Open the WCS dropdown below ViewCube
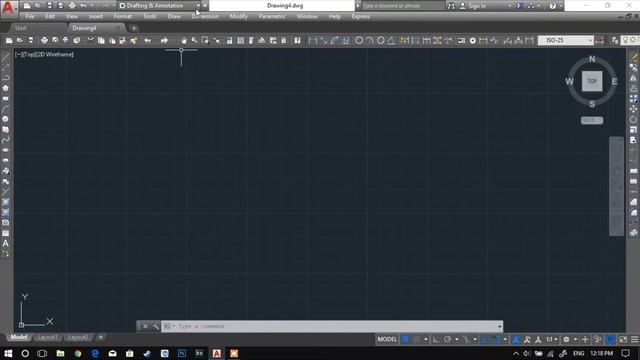Image resolution: width=640 pixels, height=360 pixels. pyautogui.click(x=592, y=120)
